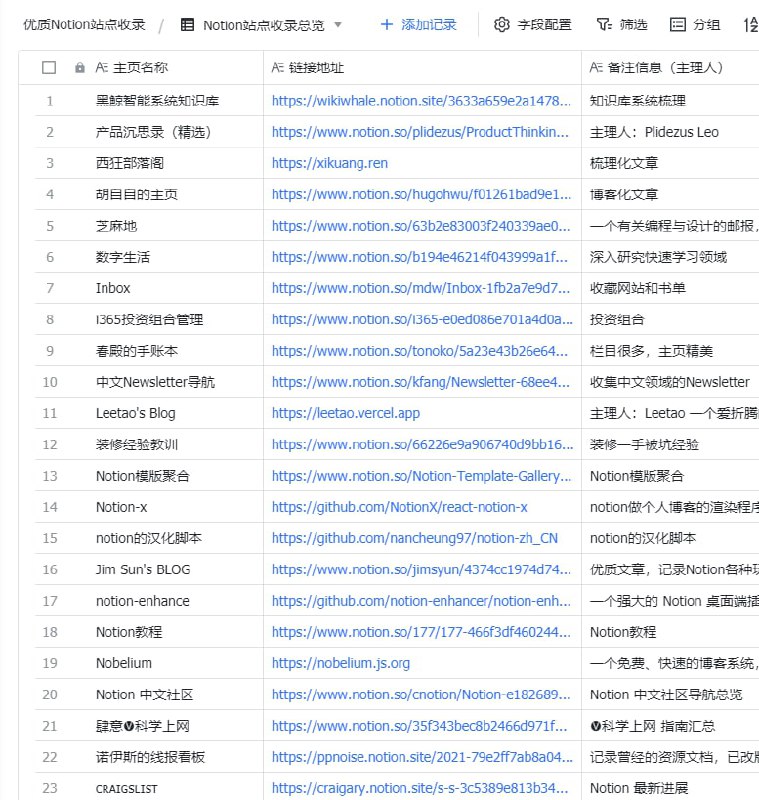Select note cell 知识库系统梳理
Viewport: 759px width, 800px height.
pyautogui.click(x=638, y=101)
